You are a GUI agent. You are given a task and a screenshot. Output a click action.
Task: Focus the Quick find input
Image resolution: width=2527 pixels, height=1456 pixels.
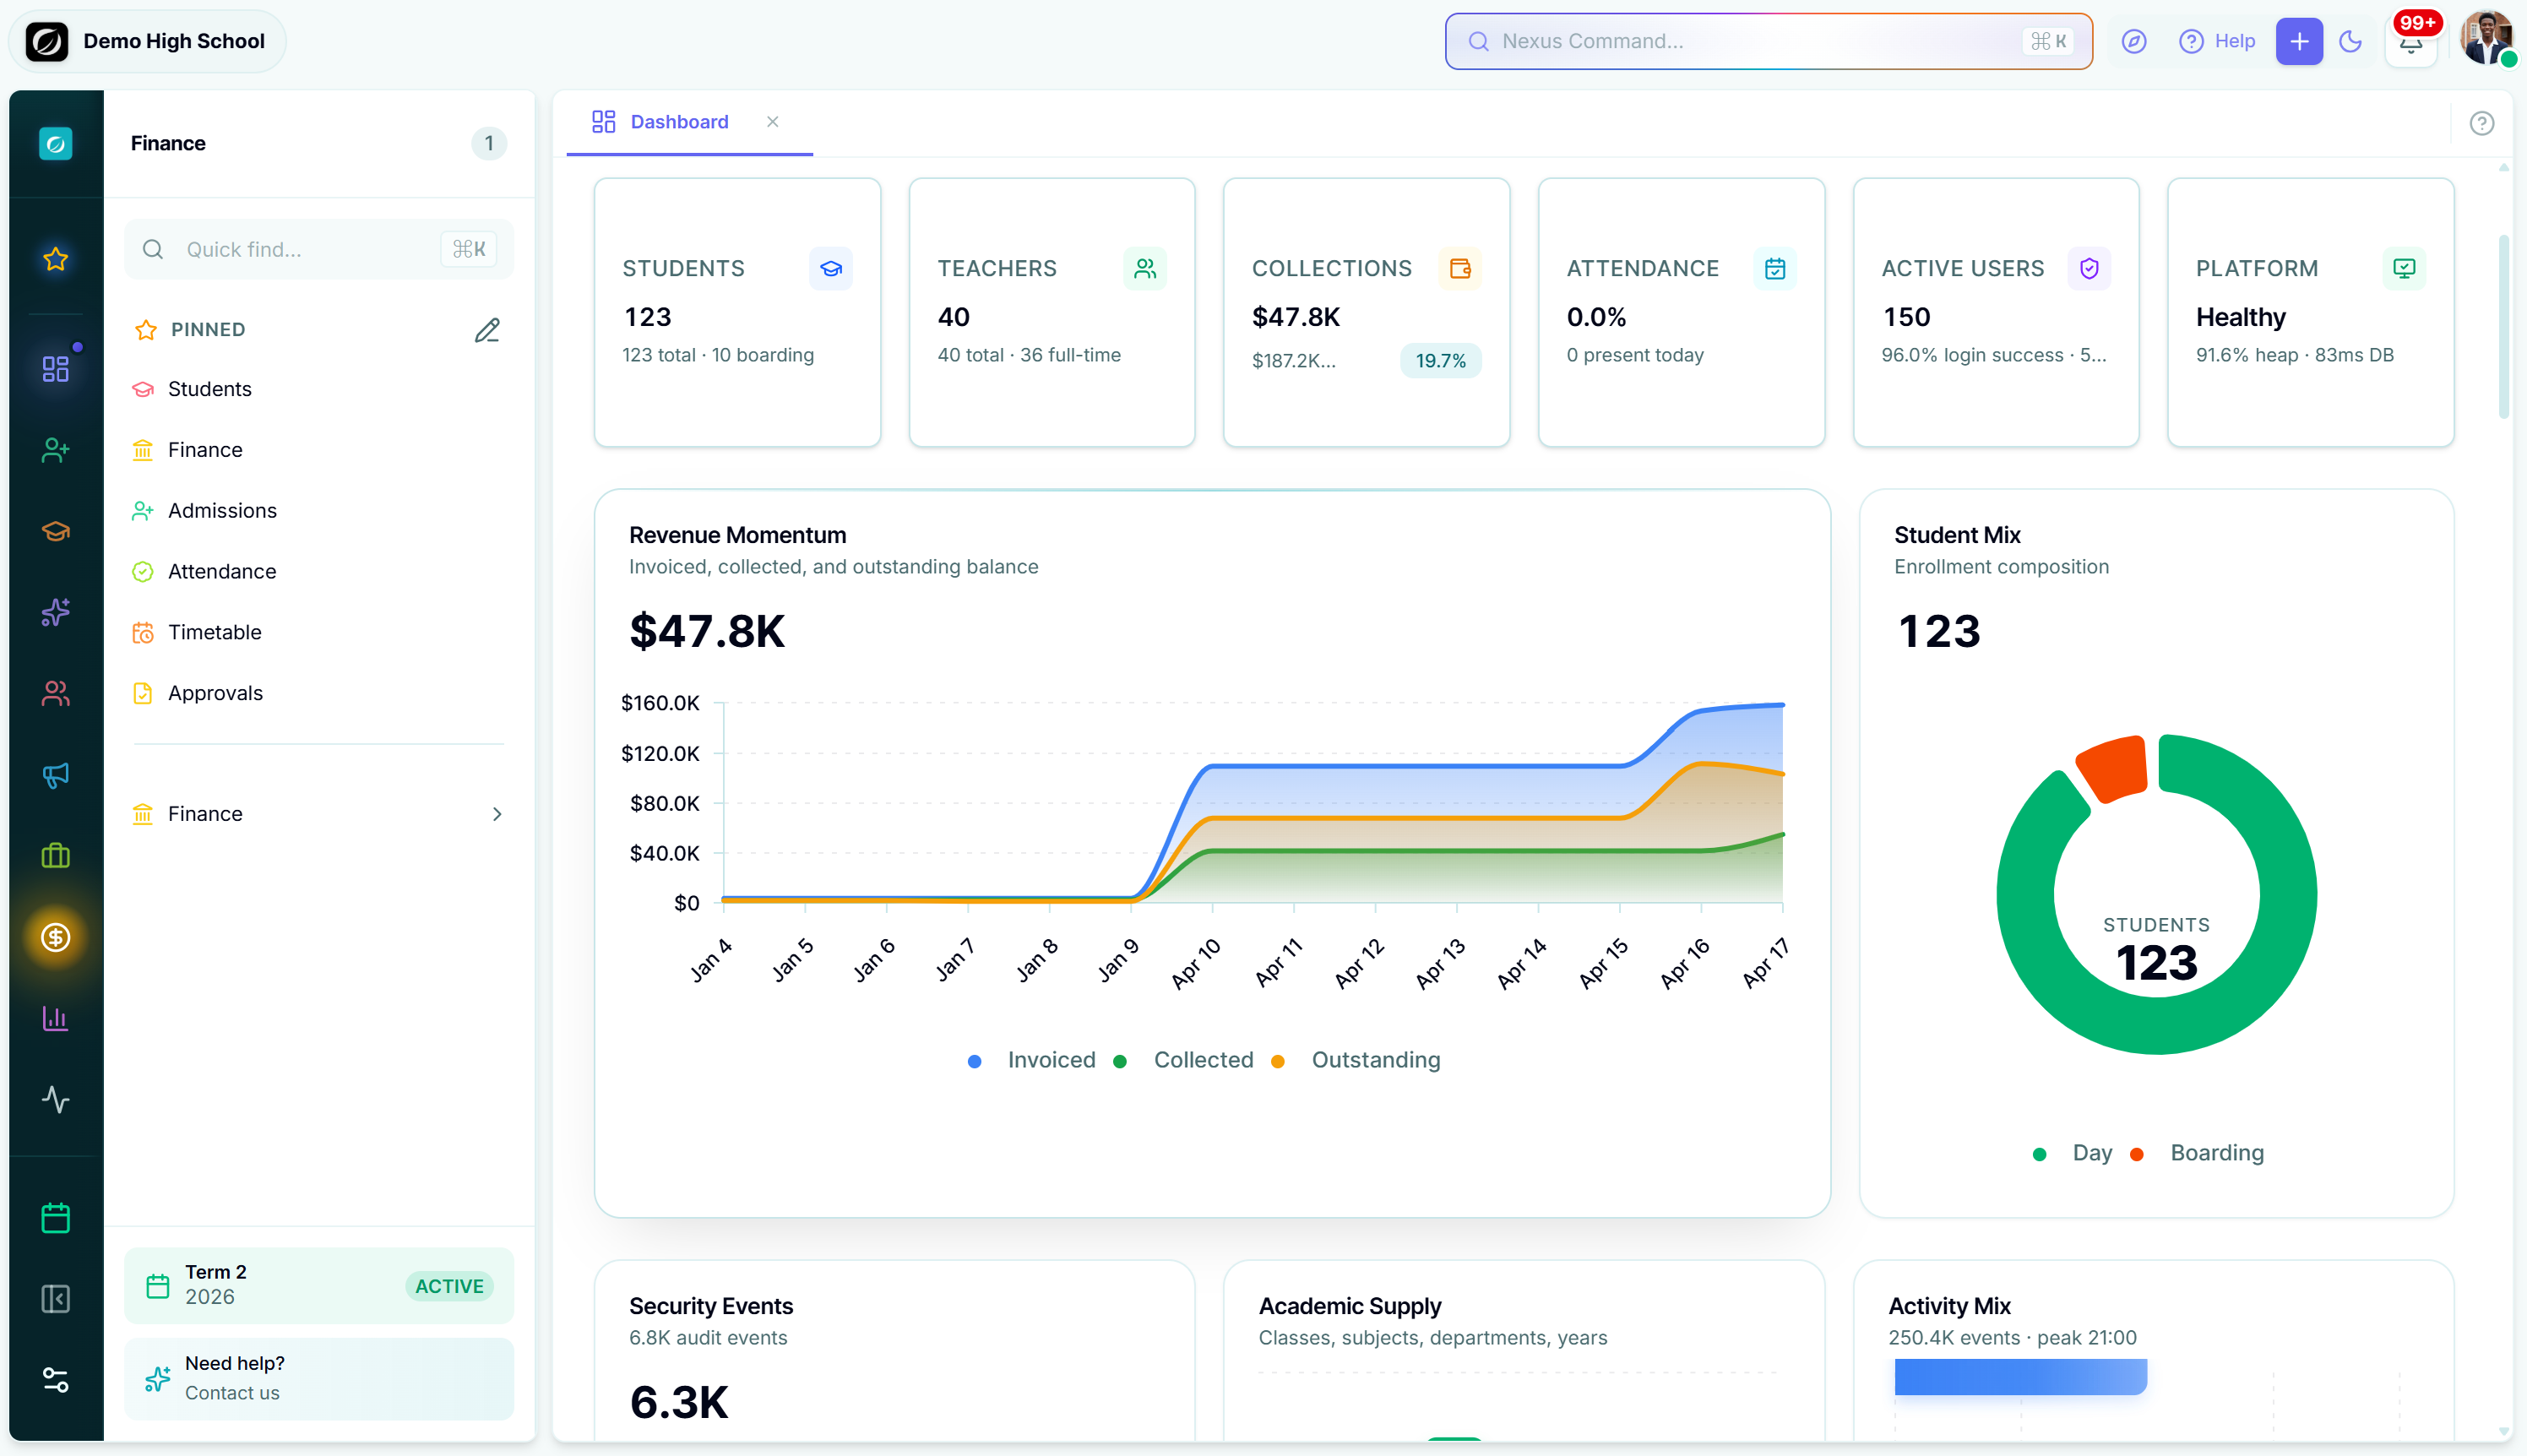pyautogui.click(x=319, y=249)
